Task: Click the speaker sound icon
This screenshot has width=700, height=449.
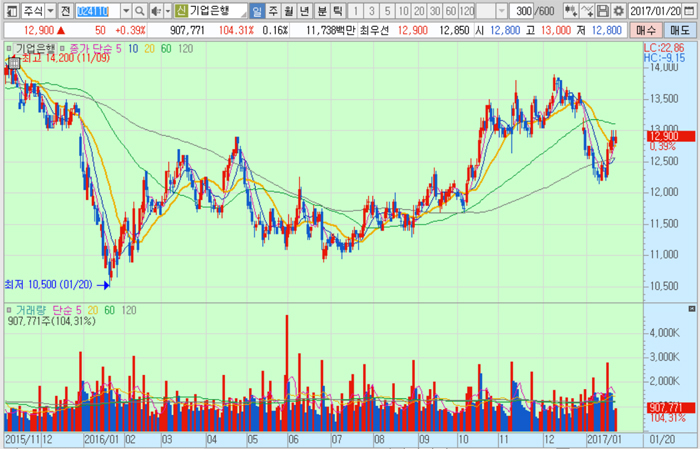Action: pos(155,10)
